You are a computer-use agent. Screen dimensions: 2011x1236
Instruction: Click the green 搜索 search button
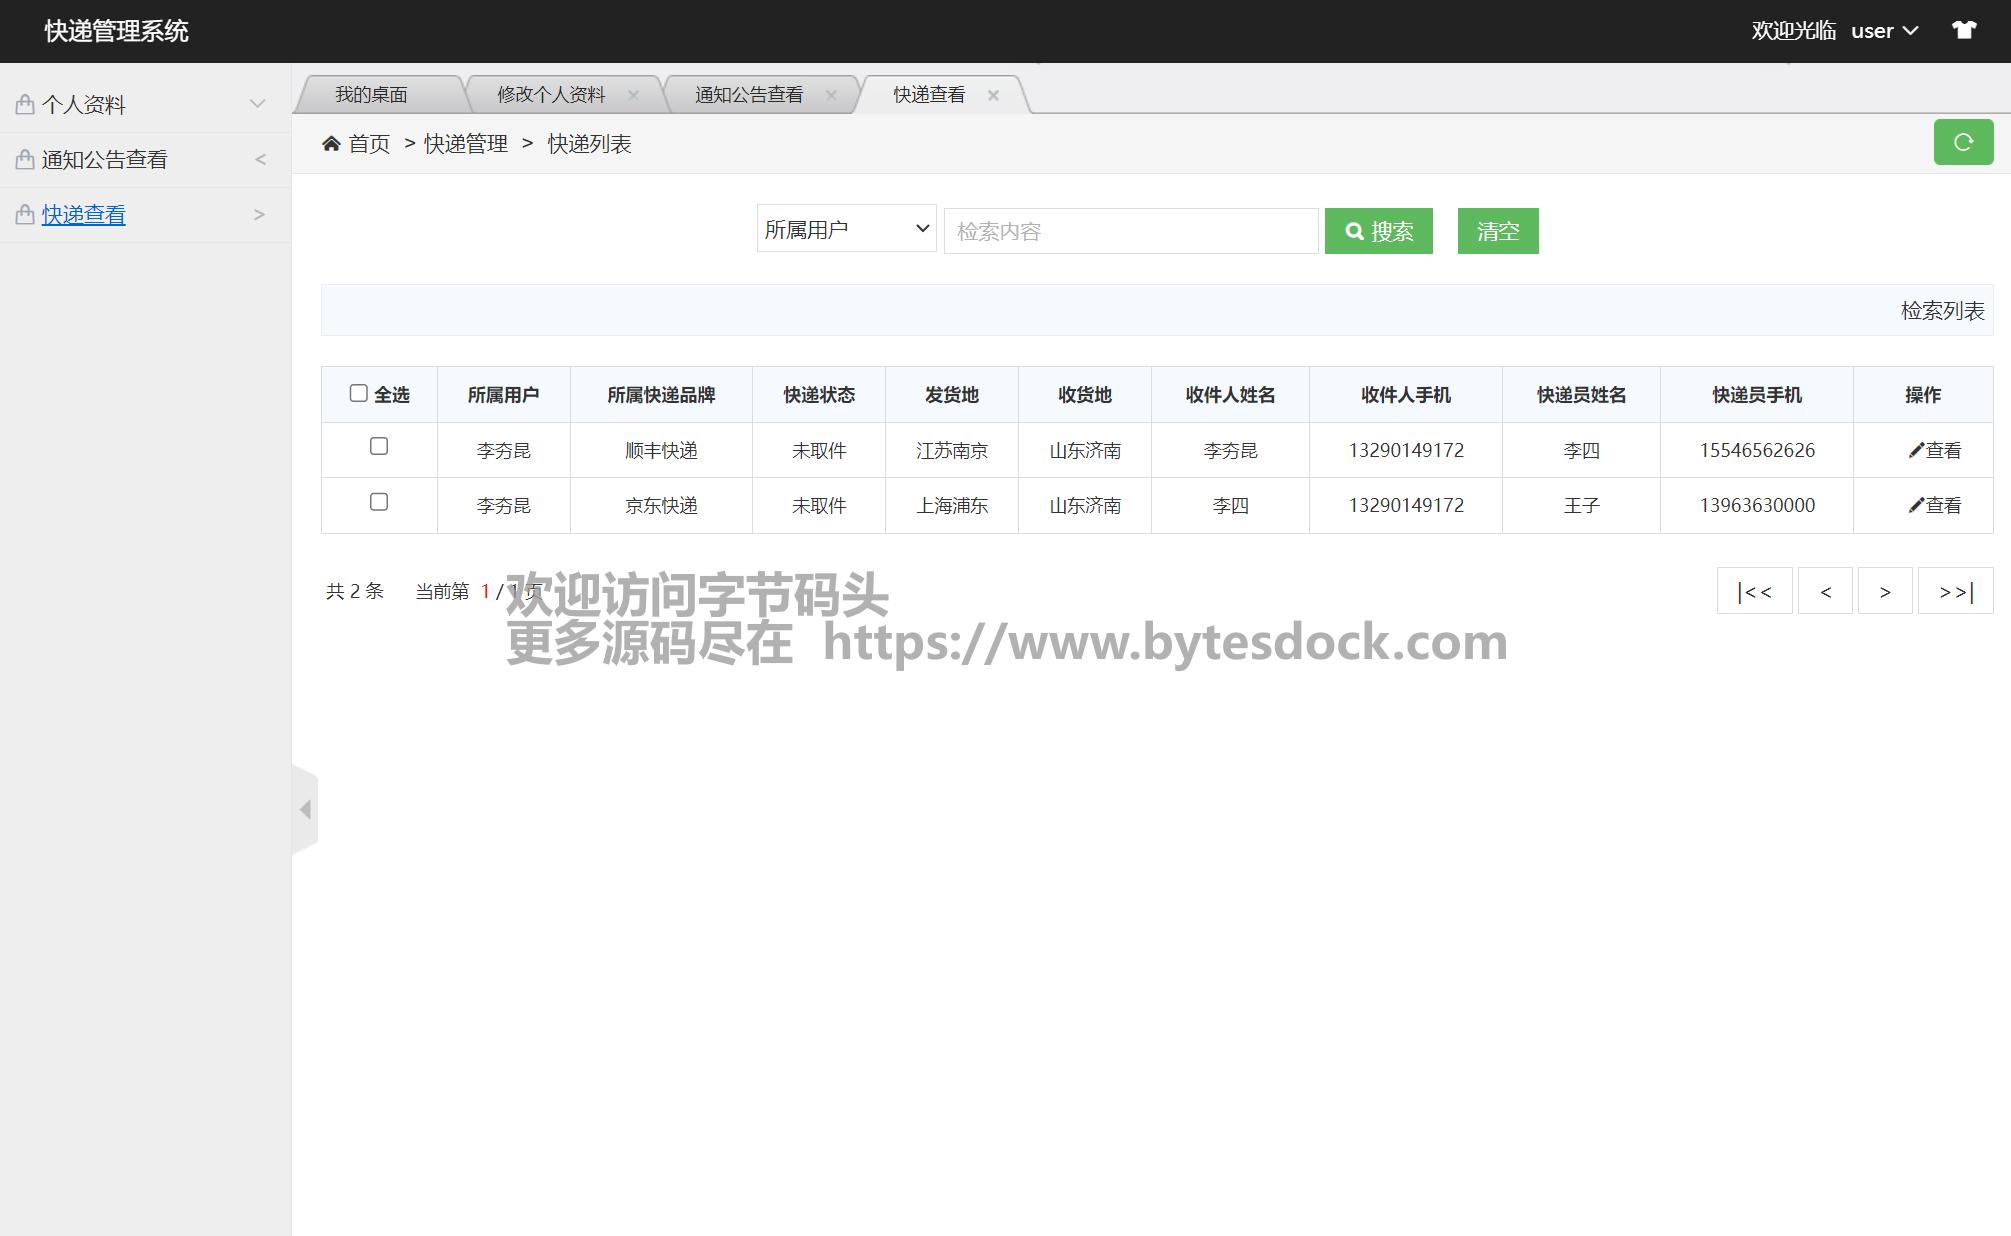(x=1378, y=231)
